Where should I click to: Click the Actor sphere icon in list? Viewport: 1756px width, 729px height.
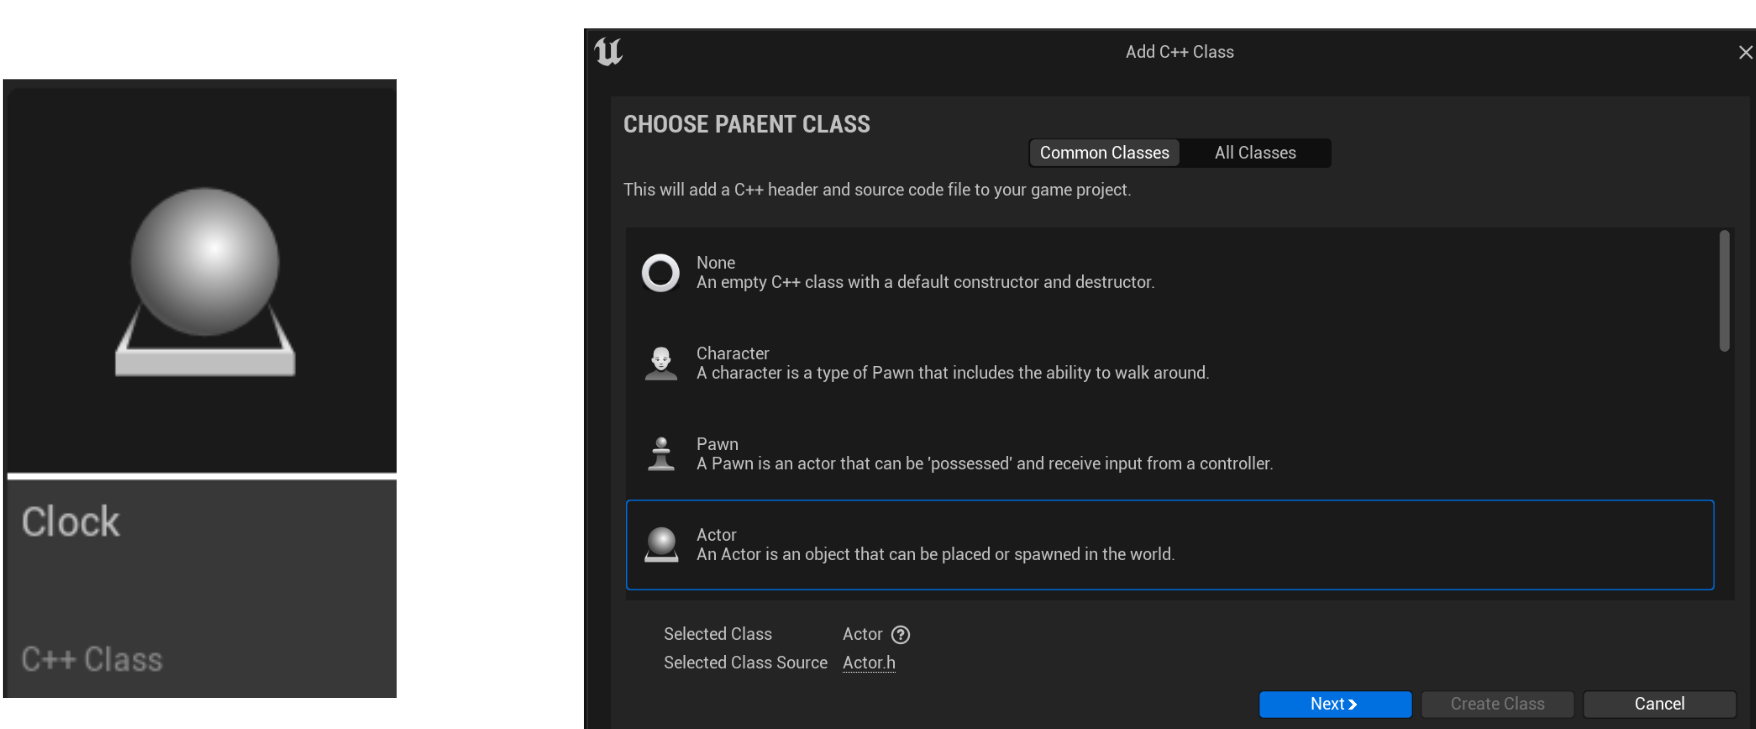click(660, 545)
